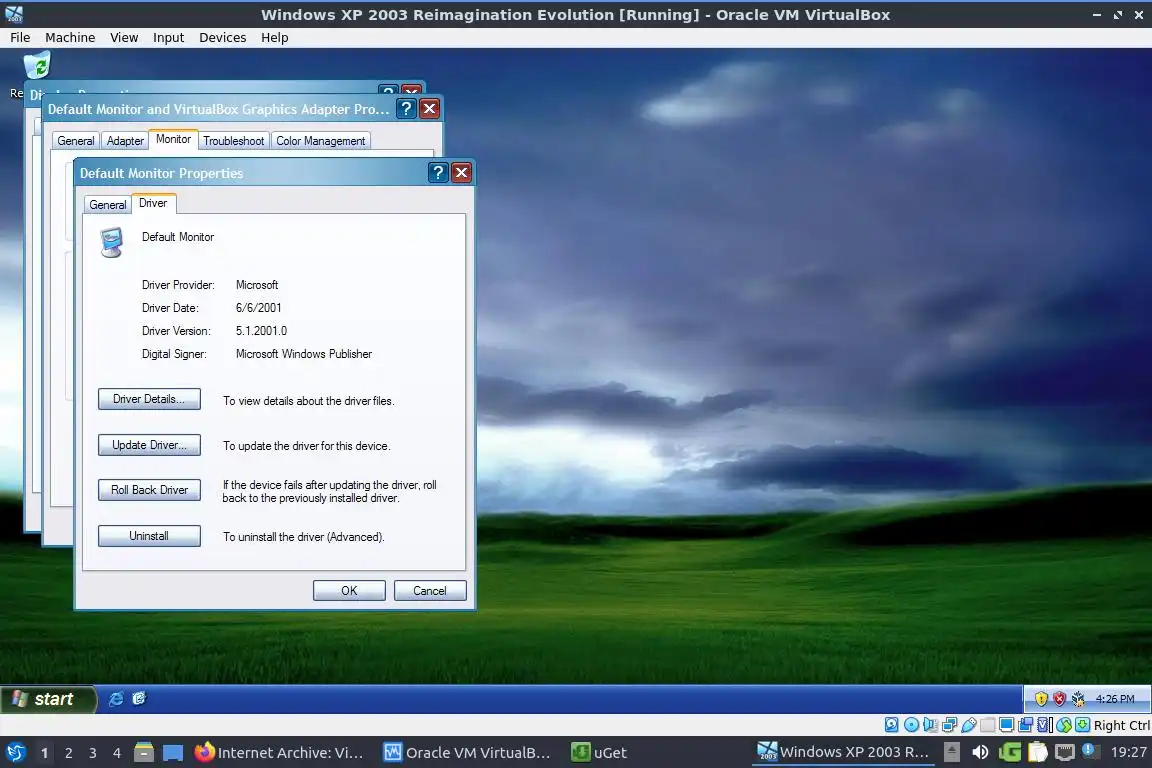Open the Recycle Bin desktop icon
The width and height of the screenshot is (1152, 768).
[37, 65]
